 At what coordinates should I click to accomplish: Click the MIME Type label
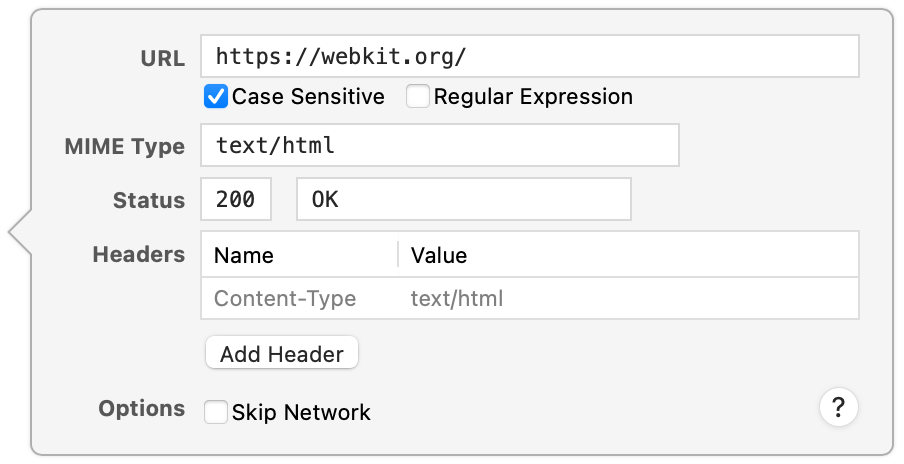124,147
